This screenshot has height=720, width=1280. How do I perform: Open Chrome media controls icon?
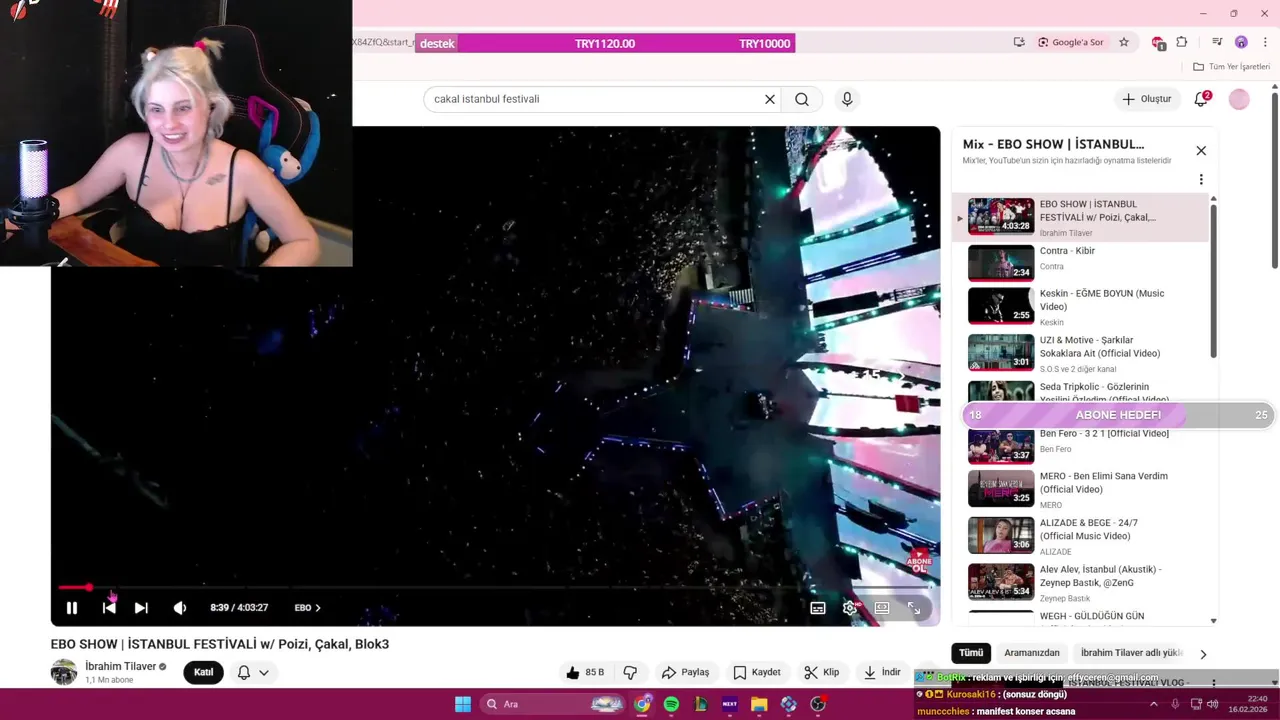click(1217, 42)
